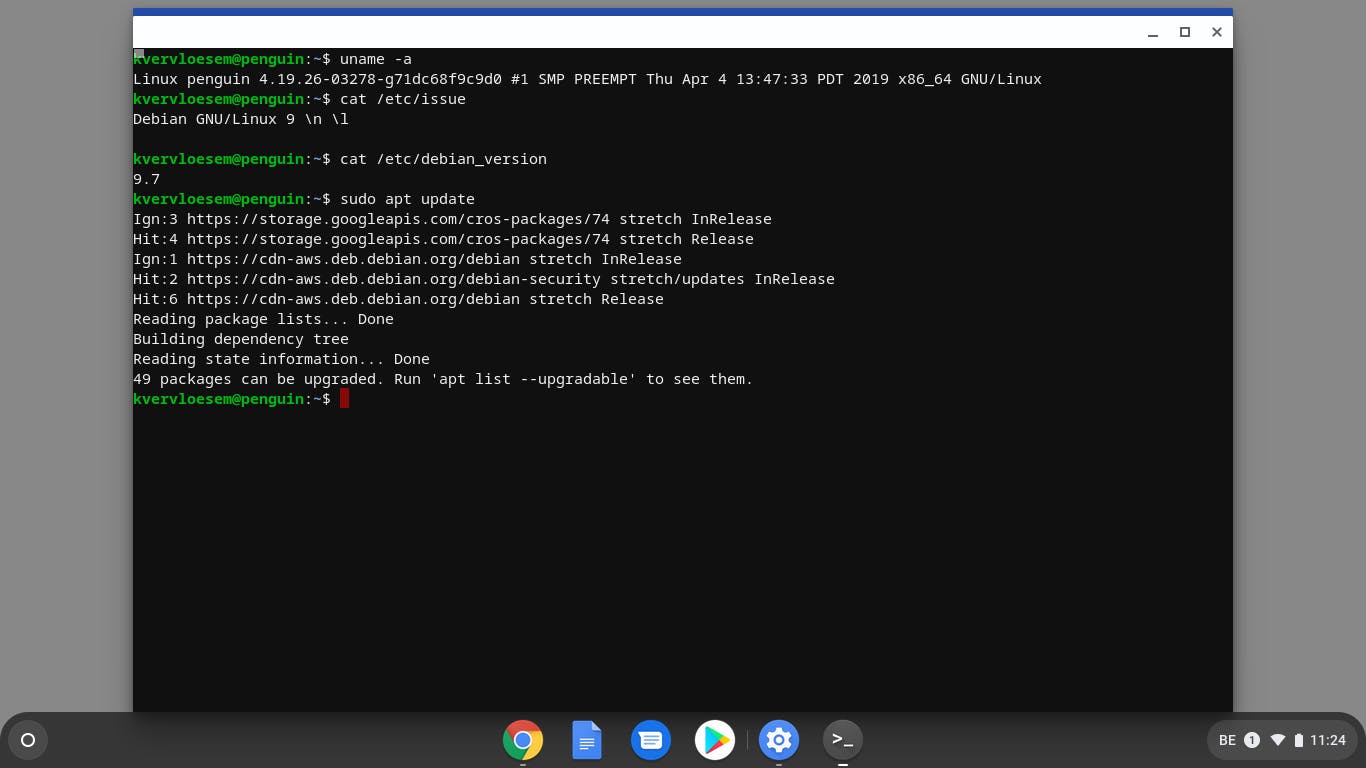Click '49 packages can be upgraded' line

[443, 379]
